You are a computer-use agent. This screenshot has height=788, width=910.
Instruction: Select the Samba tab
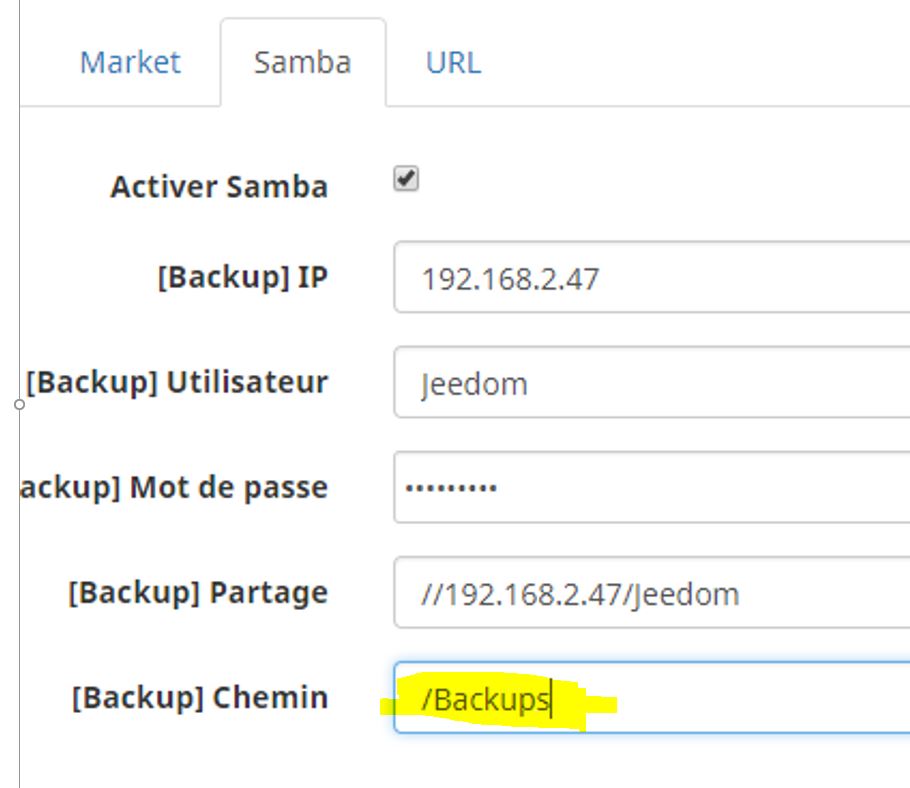point(302,63)
